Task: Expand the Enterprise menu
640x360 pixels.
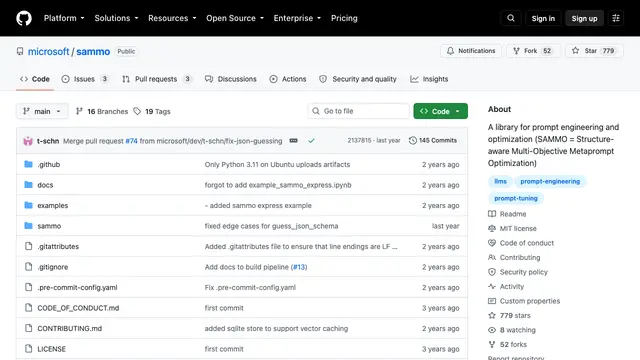Action: click(x=297, y=18)
